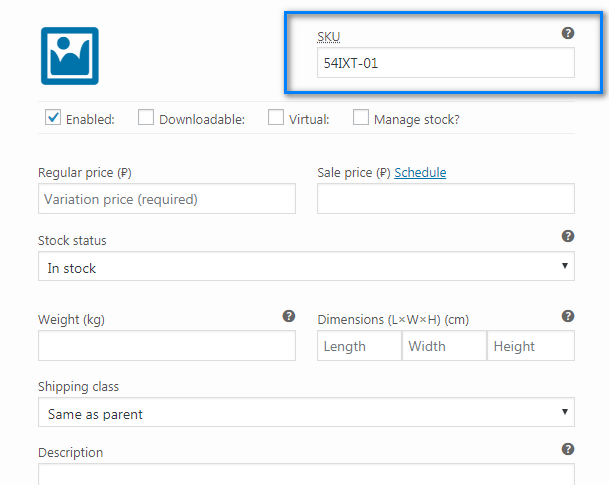This screenshot has width=609, height=485.
Task: Click the Weight help icon
Action: pyautogui.click(x=289, y=316)
